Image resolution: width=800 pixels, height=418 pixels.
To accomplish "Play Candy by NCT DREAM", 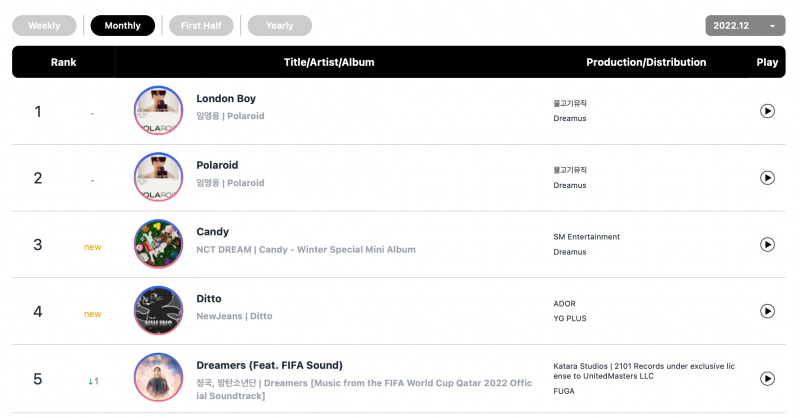I will coord(767,244).
